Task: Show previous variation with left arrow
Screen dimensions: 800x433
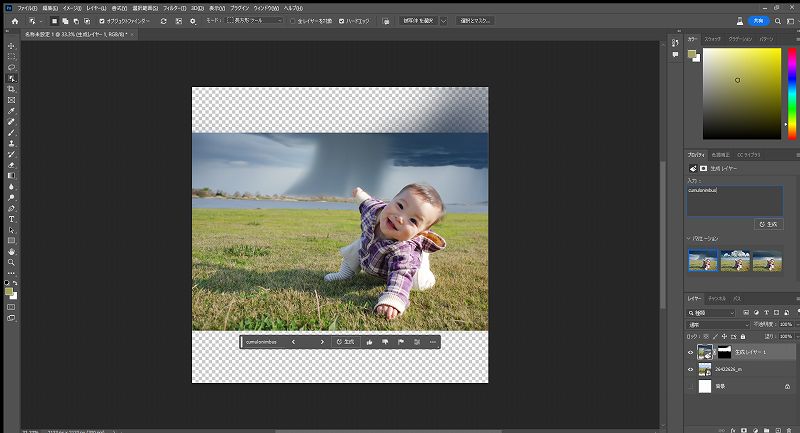Action: pos(293,342)
